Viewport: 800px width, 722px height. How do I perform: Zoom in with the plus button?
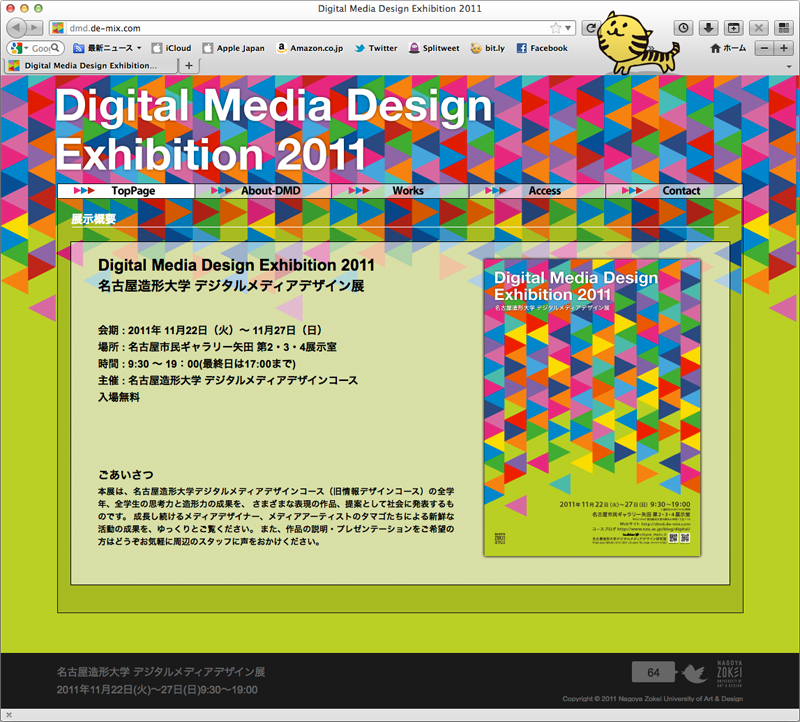783,48
